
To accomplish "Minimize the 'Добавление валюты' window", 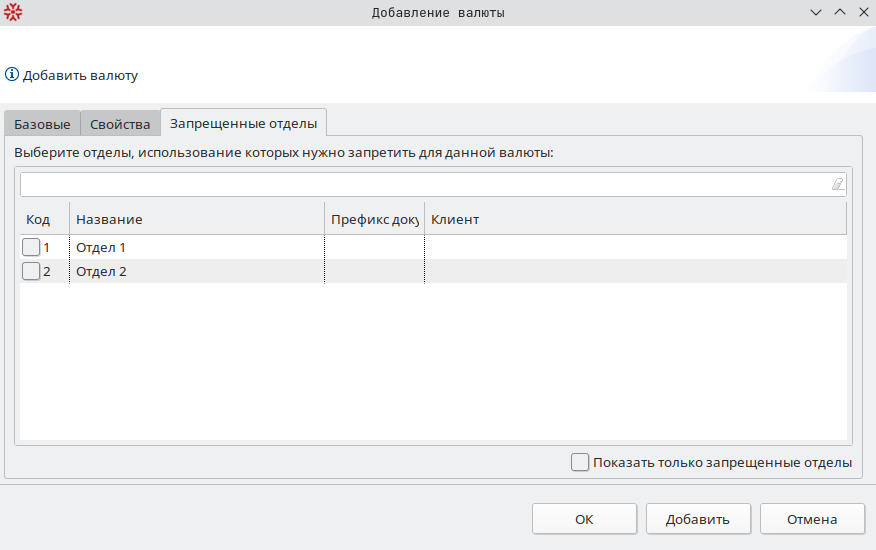I will [817, 13].
